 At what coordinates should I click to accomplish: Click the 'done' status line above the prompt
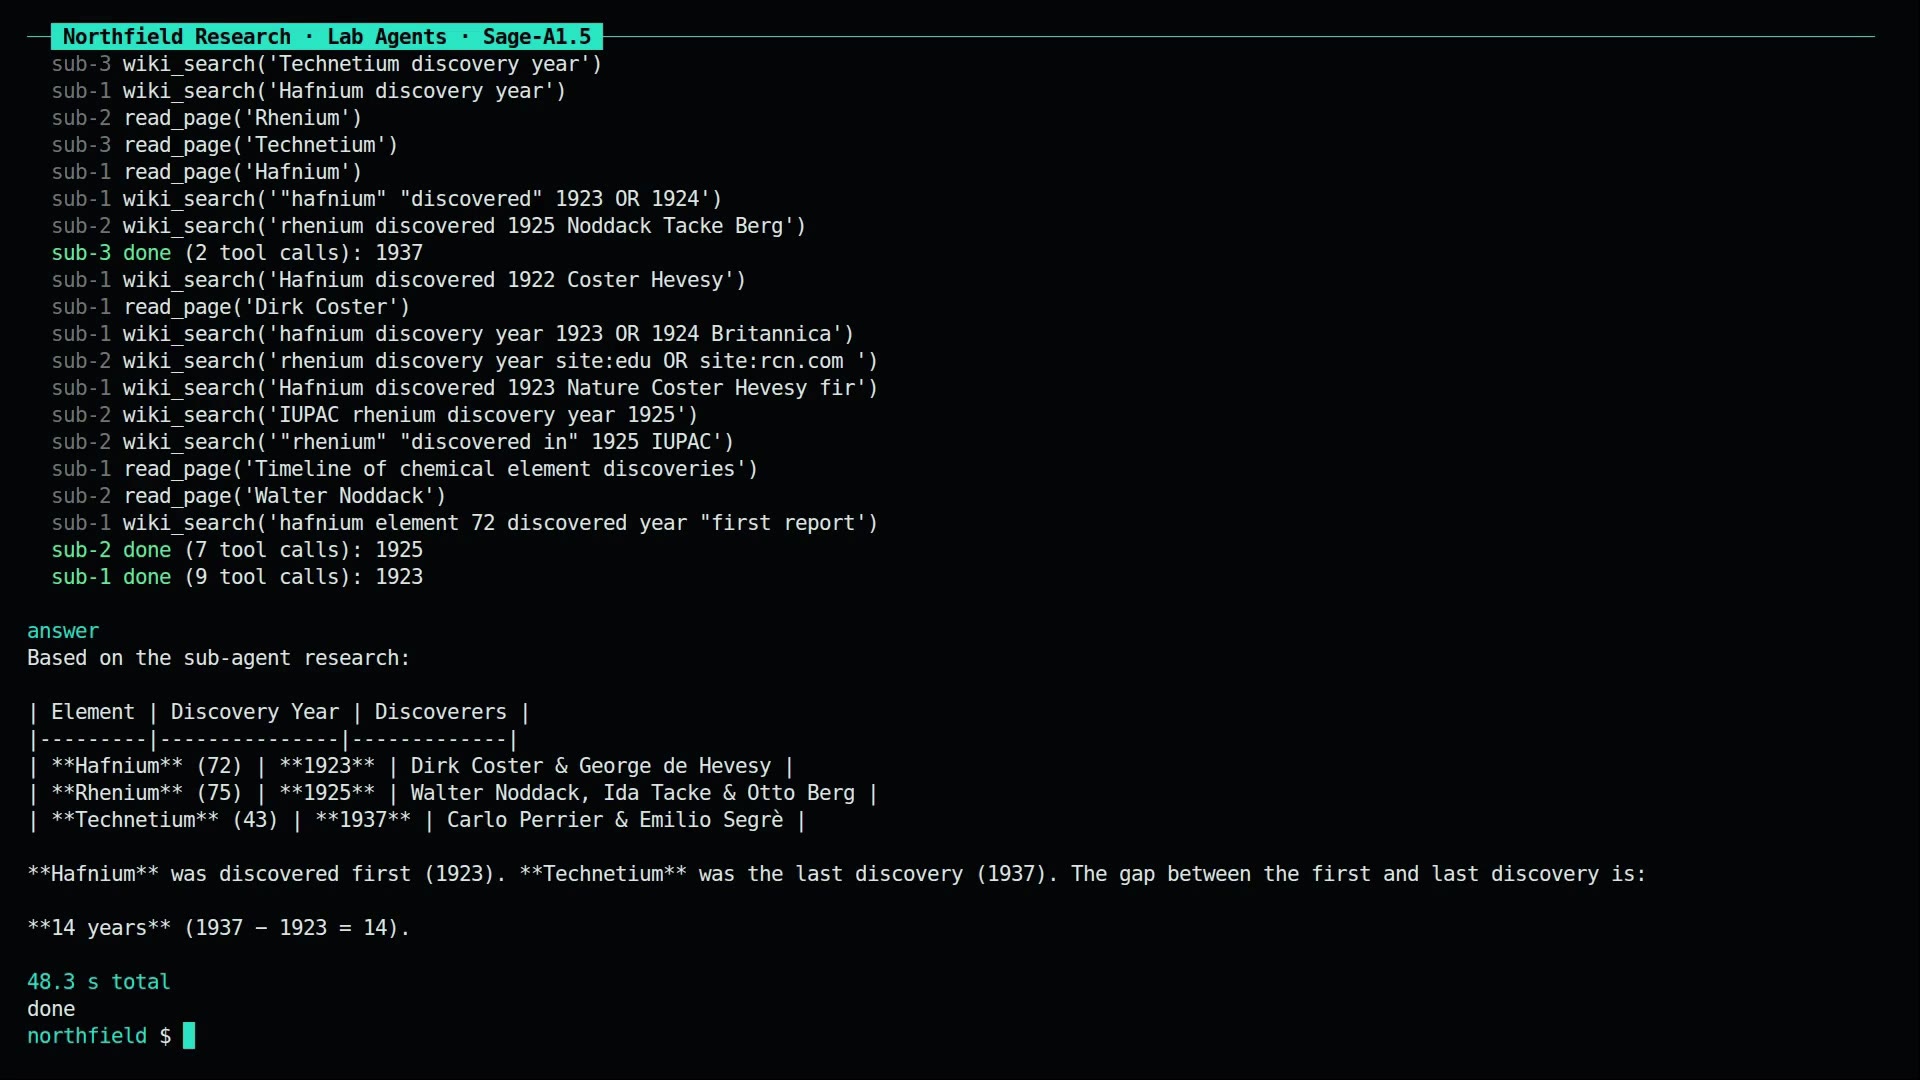point(51,1009)
